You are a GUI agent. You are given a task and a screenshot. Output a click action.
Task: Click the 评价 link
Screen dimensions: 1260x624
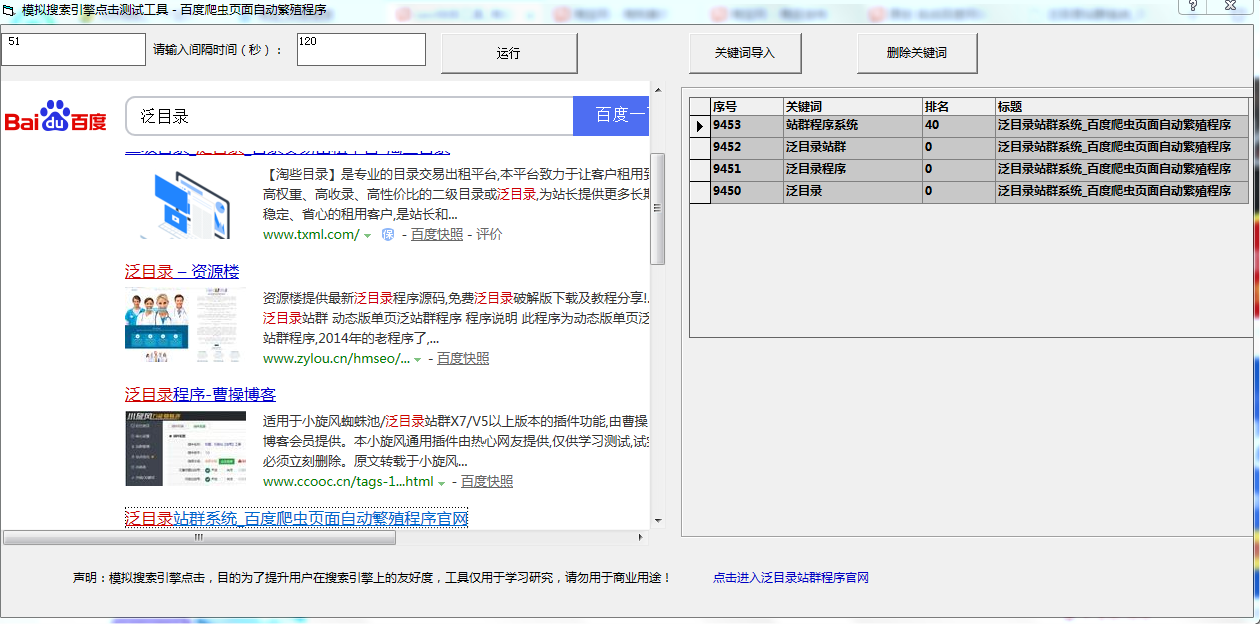pos(489,234)
